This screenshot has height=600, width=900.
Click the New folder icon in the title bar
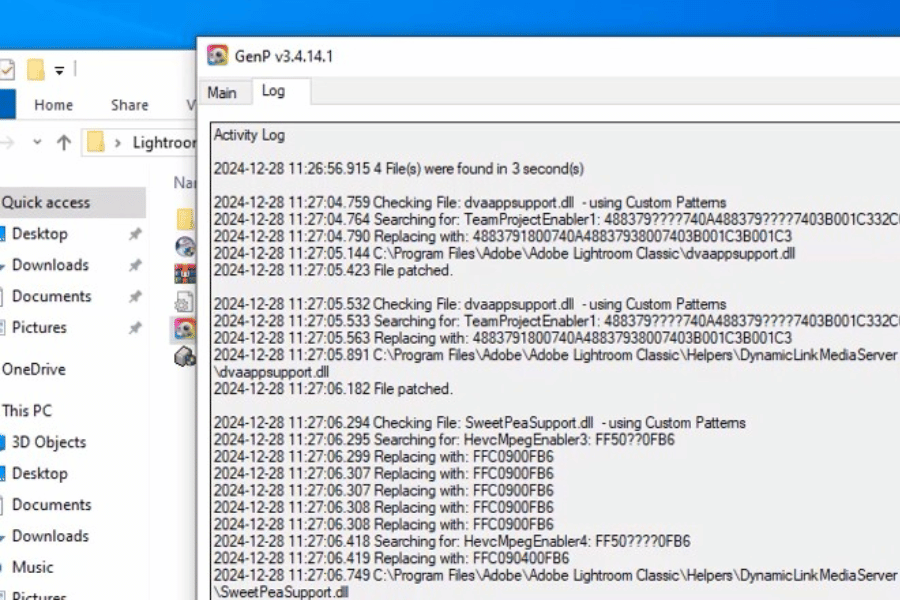(x=36, y=70)
